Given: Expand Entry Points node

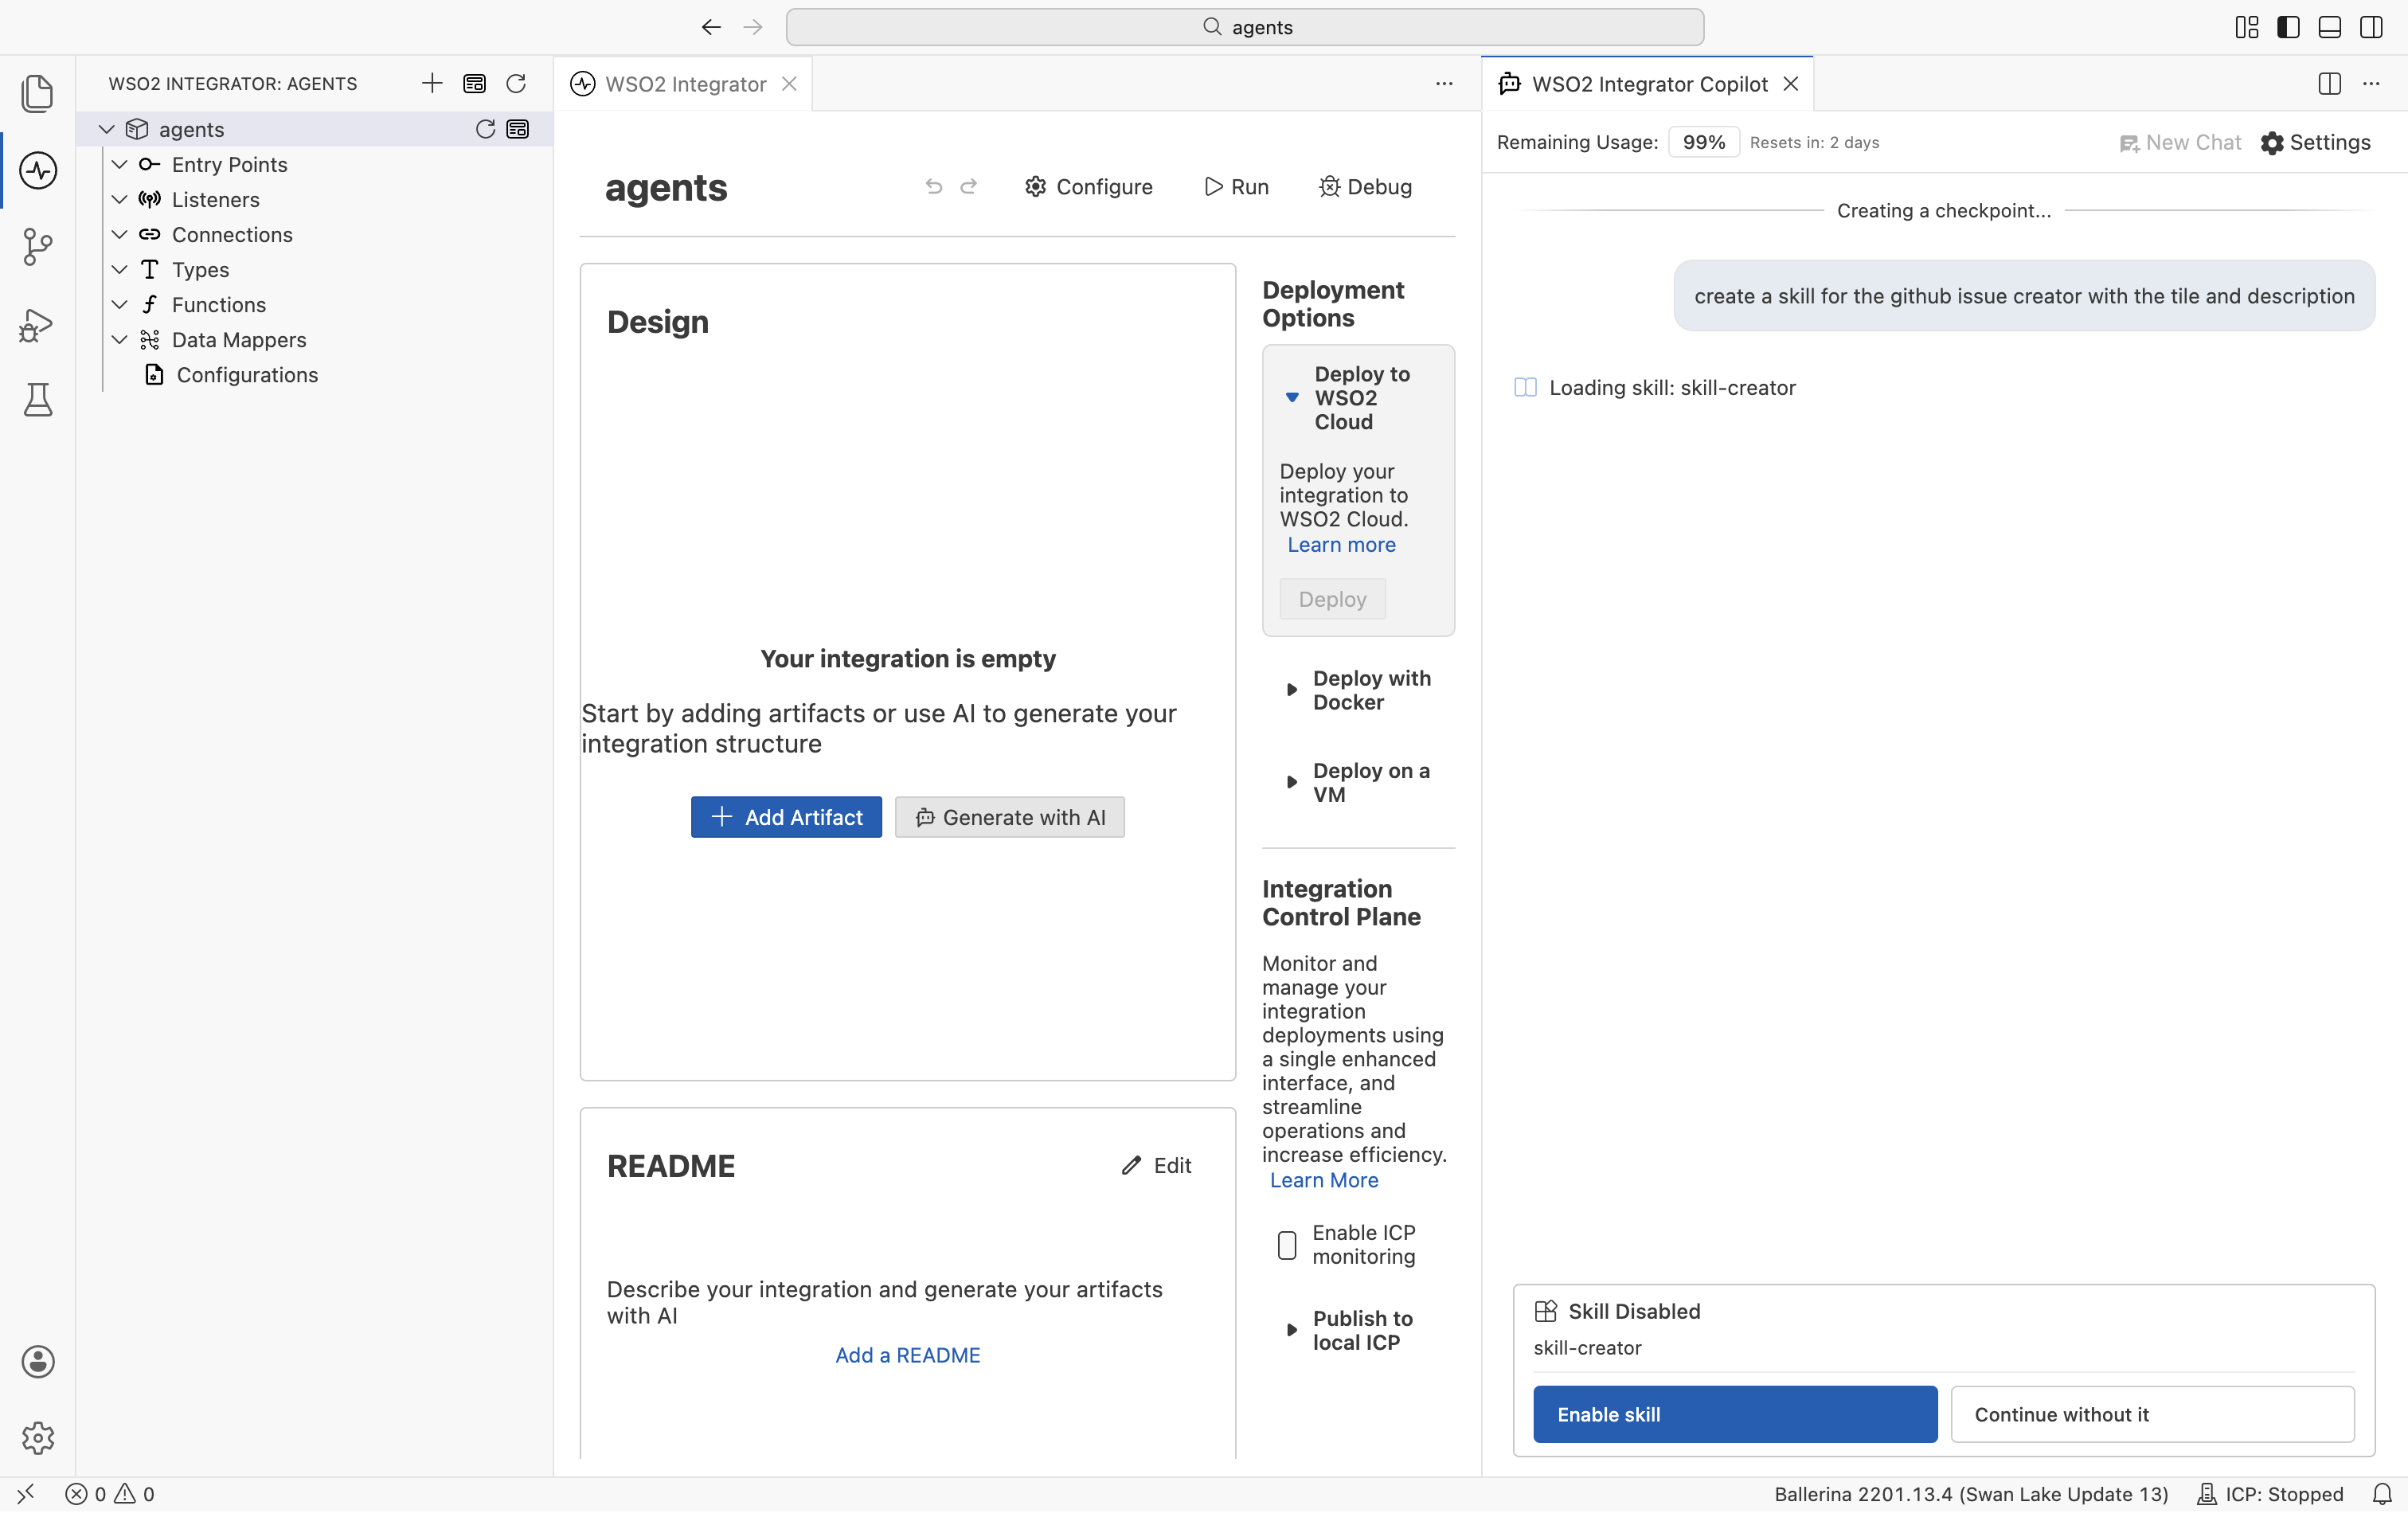Looking at the screenshot, I should [x=119, y=164].
